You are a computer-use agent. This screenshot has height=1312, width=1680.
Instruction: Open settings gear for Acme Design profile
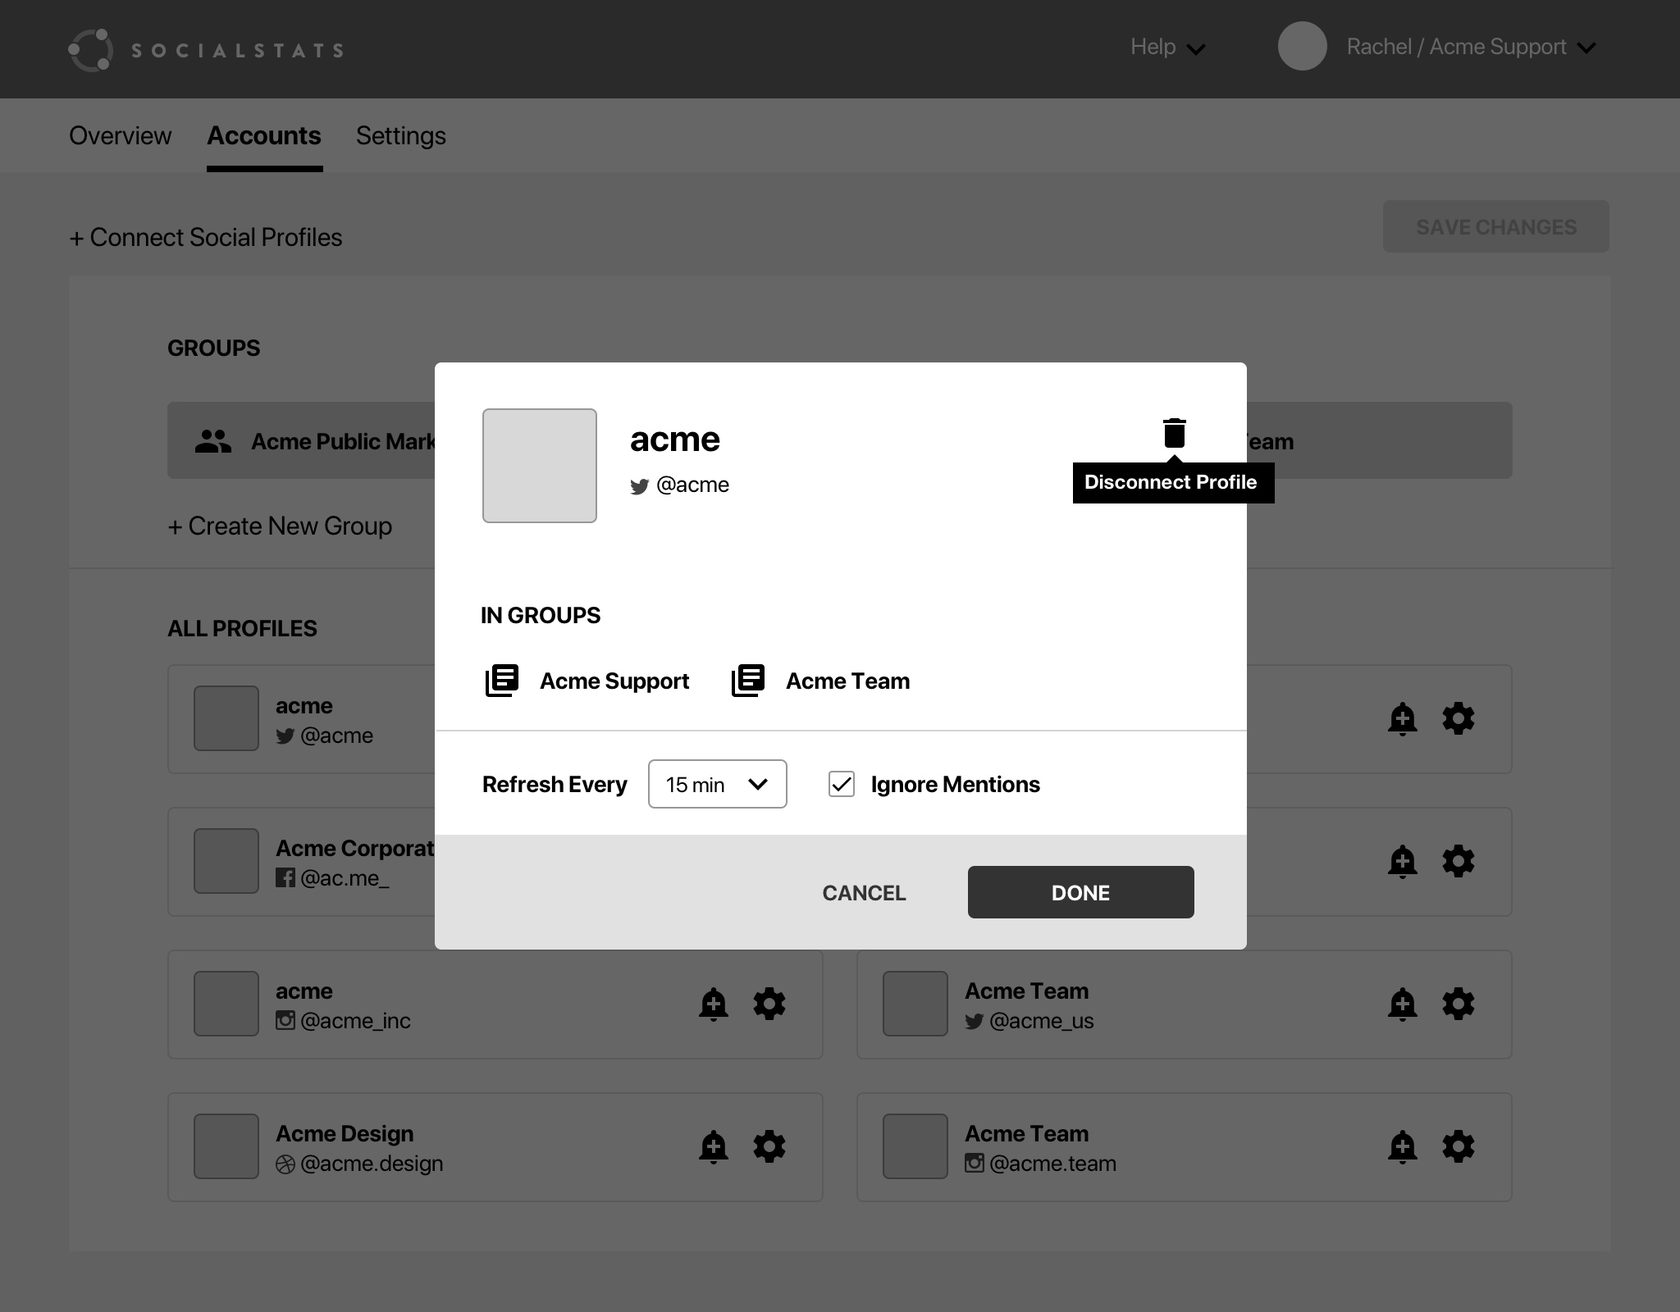pos(768,1146)
